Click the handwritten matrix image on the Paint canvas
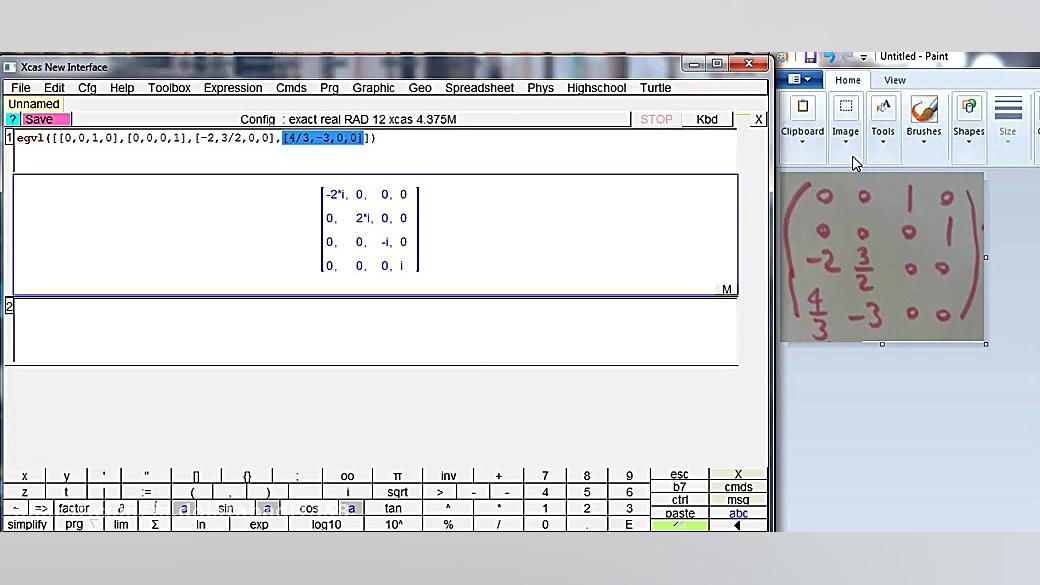1040x585 pixels. (x=882, y=257)
